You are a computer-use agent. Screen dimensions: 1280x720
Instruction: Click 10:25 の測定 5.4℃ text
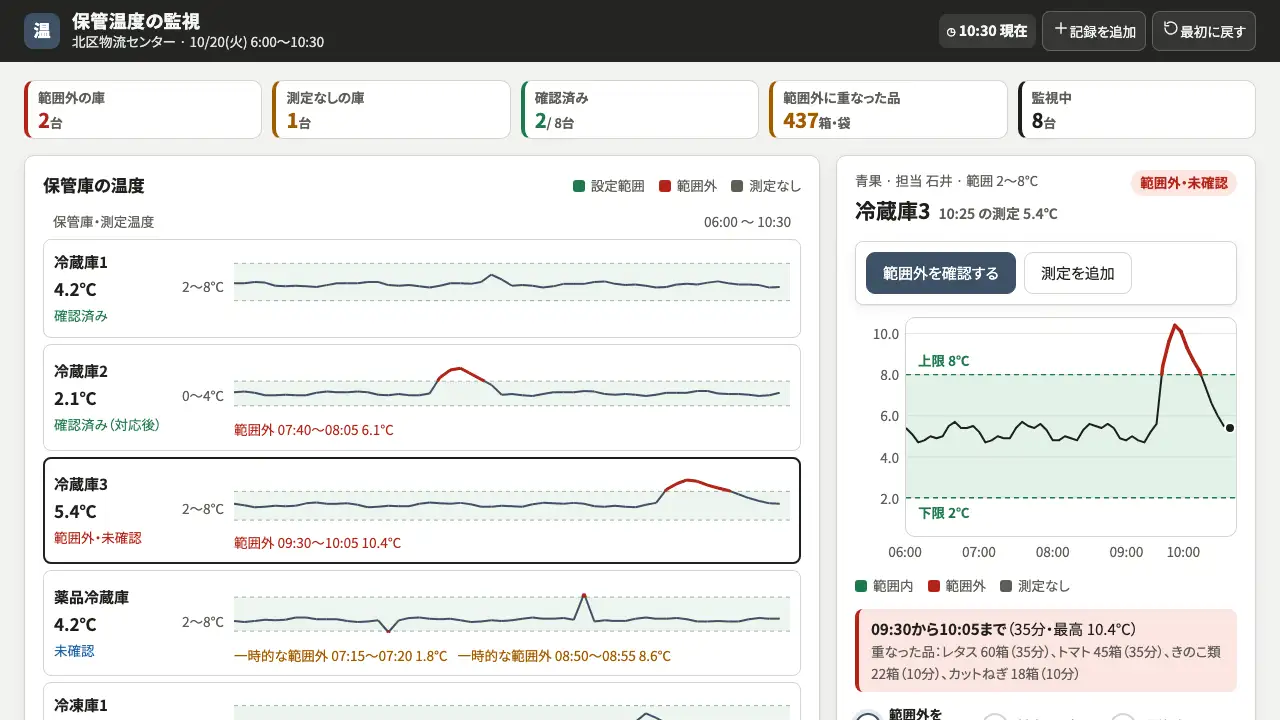[998, 214]
